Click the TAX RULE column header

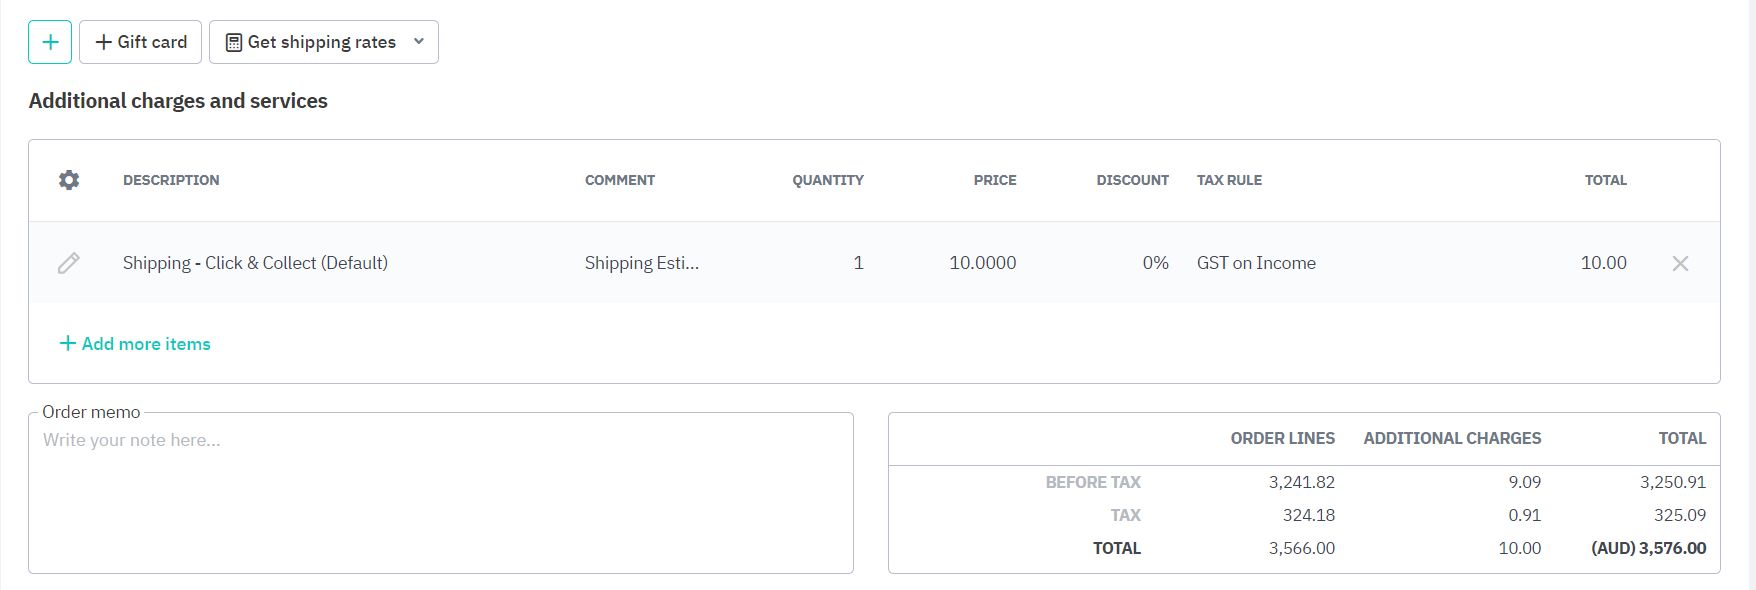1229,180
